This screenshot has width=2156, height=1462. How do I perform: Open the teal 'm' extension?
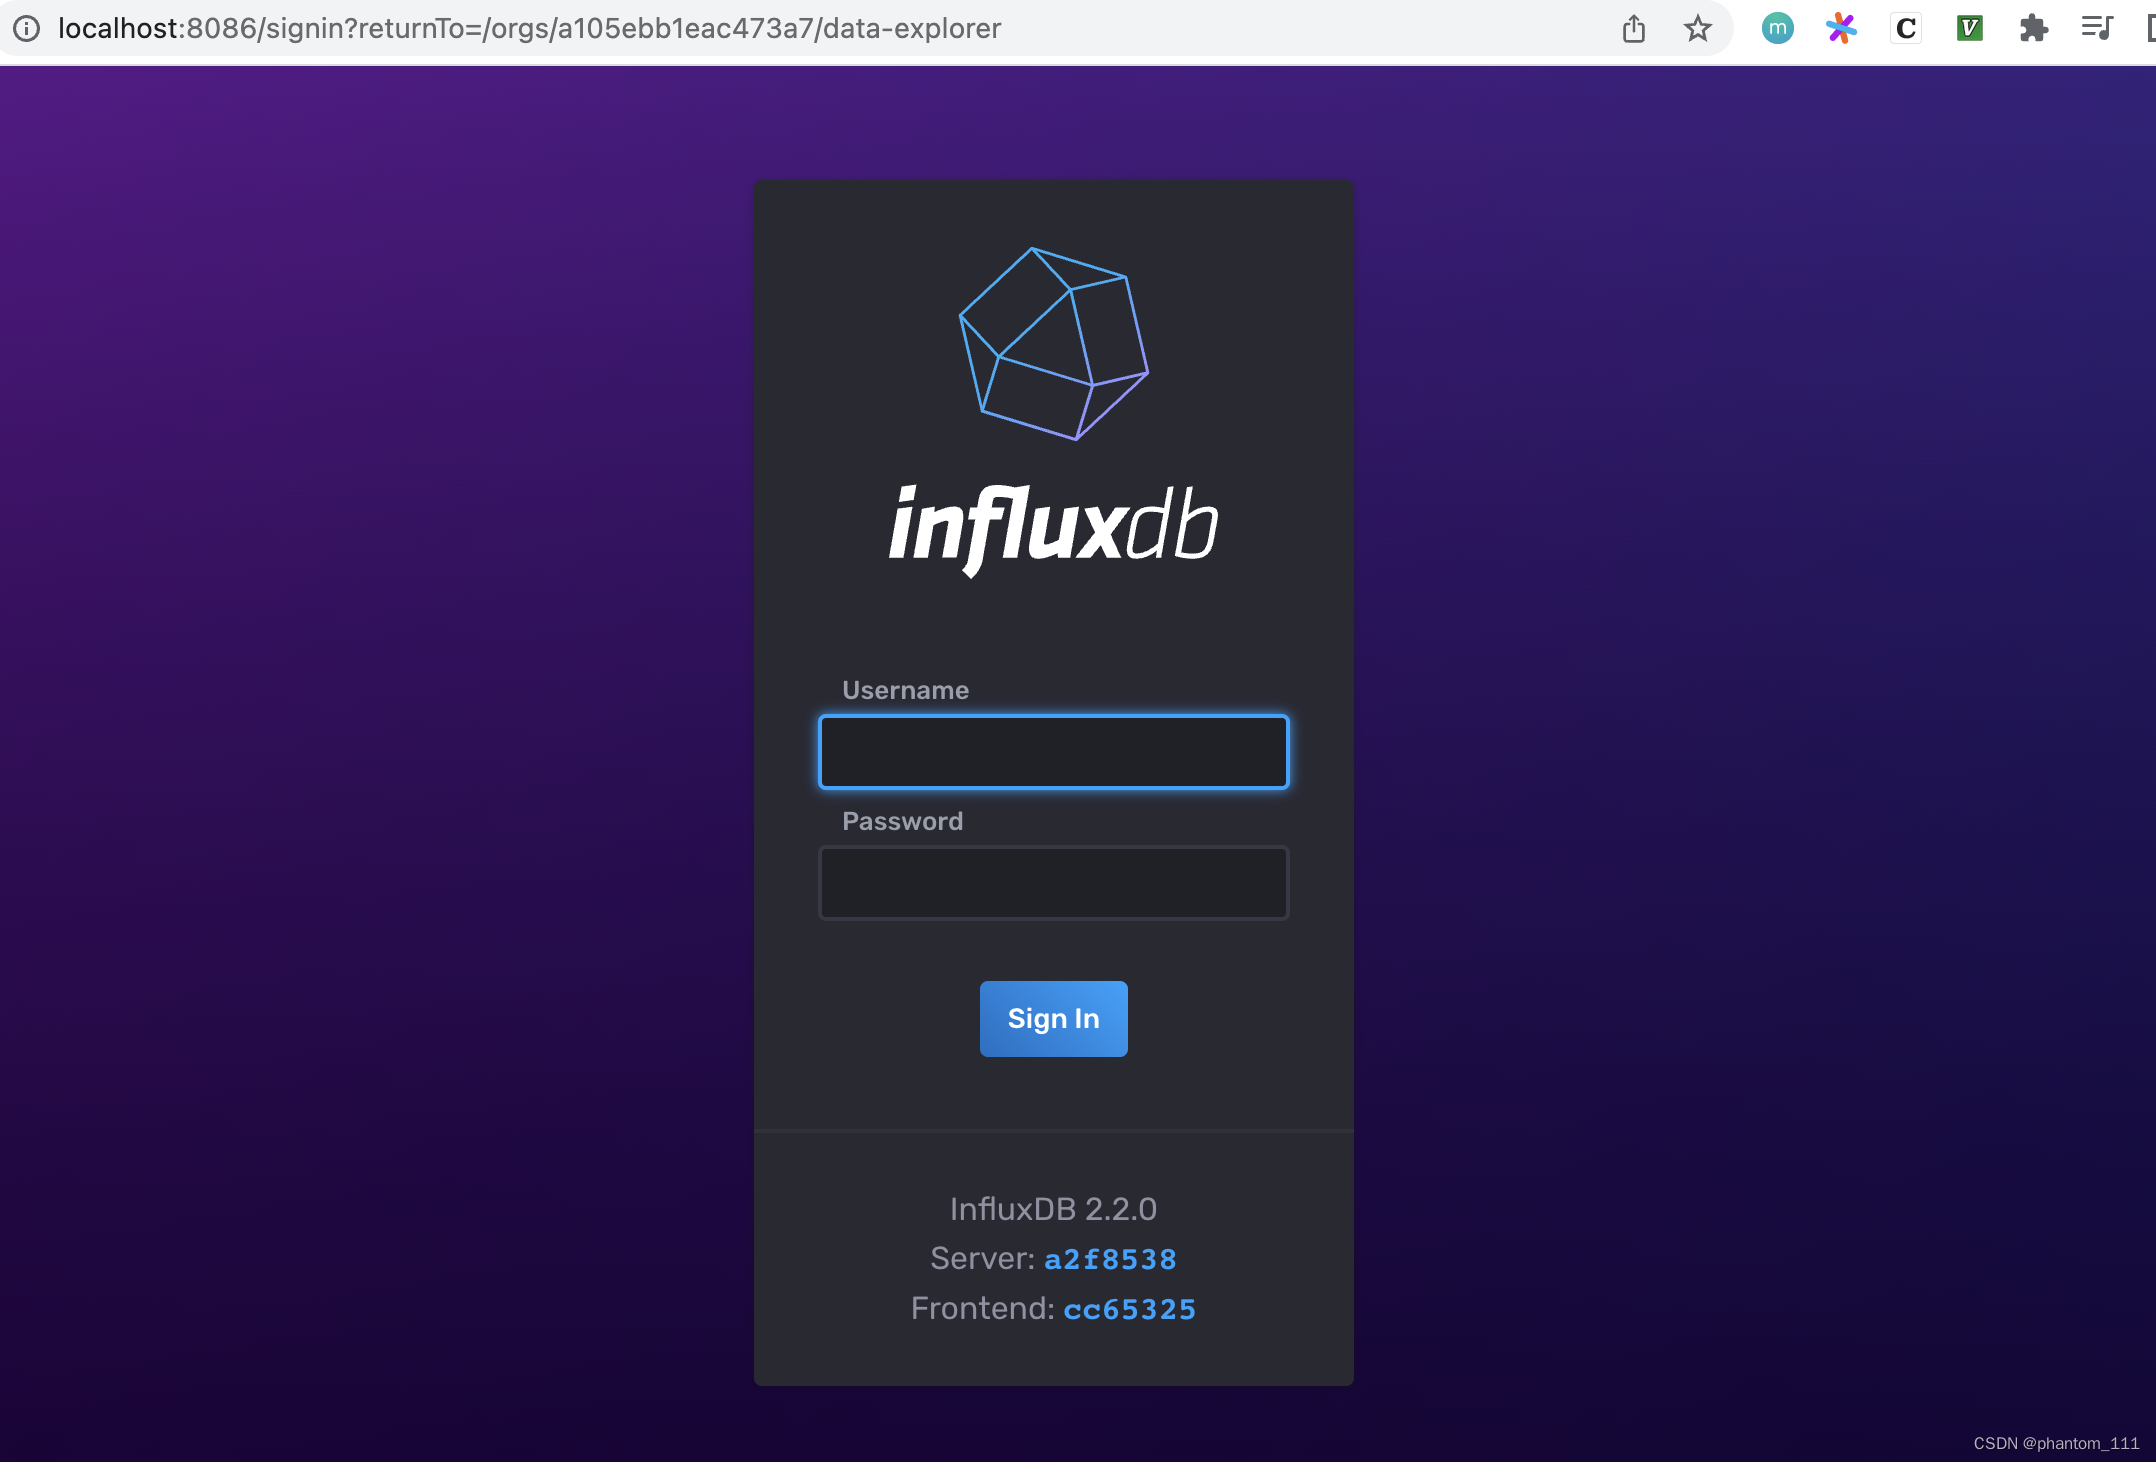[x=1777, y=28]
